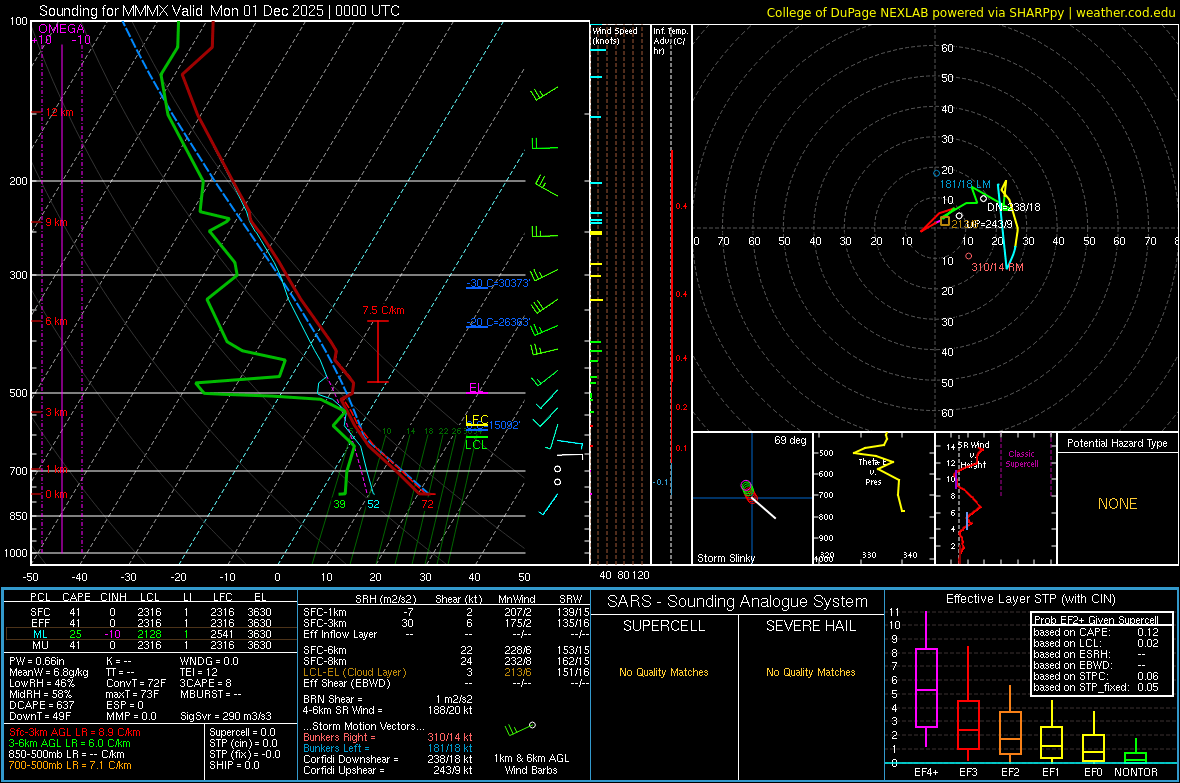
Task: Click the 'Classic Supercell' label in SR Wind inset
Action: tap(1021, 459)
